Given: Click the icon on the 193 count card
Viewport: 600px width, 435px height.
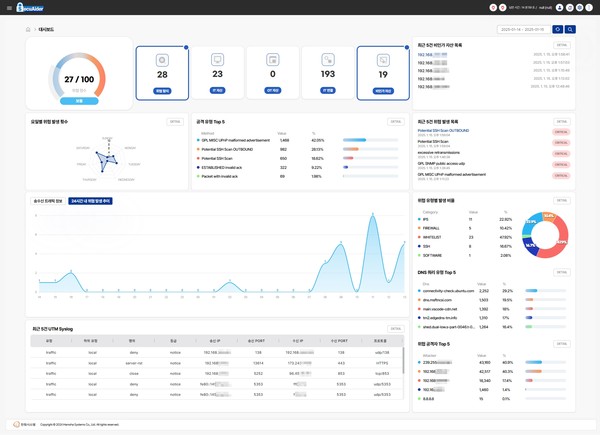Looking at the screenshot, I should pos(327,61).
